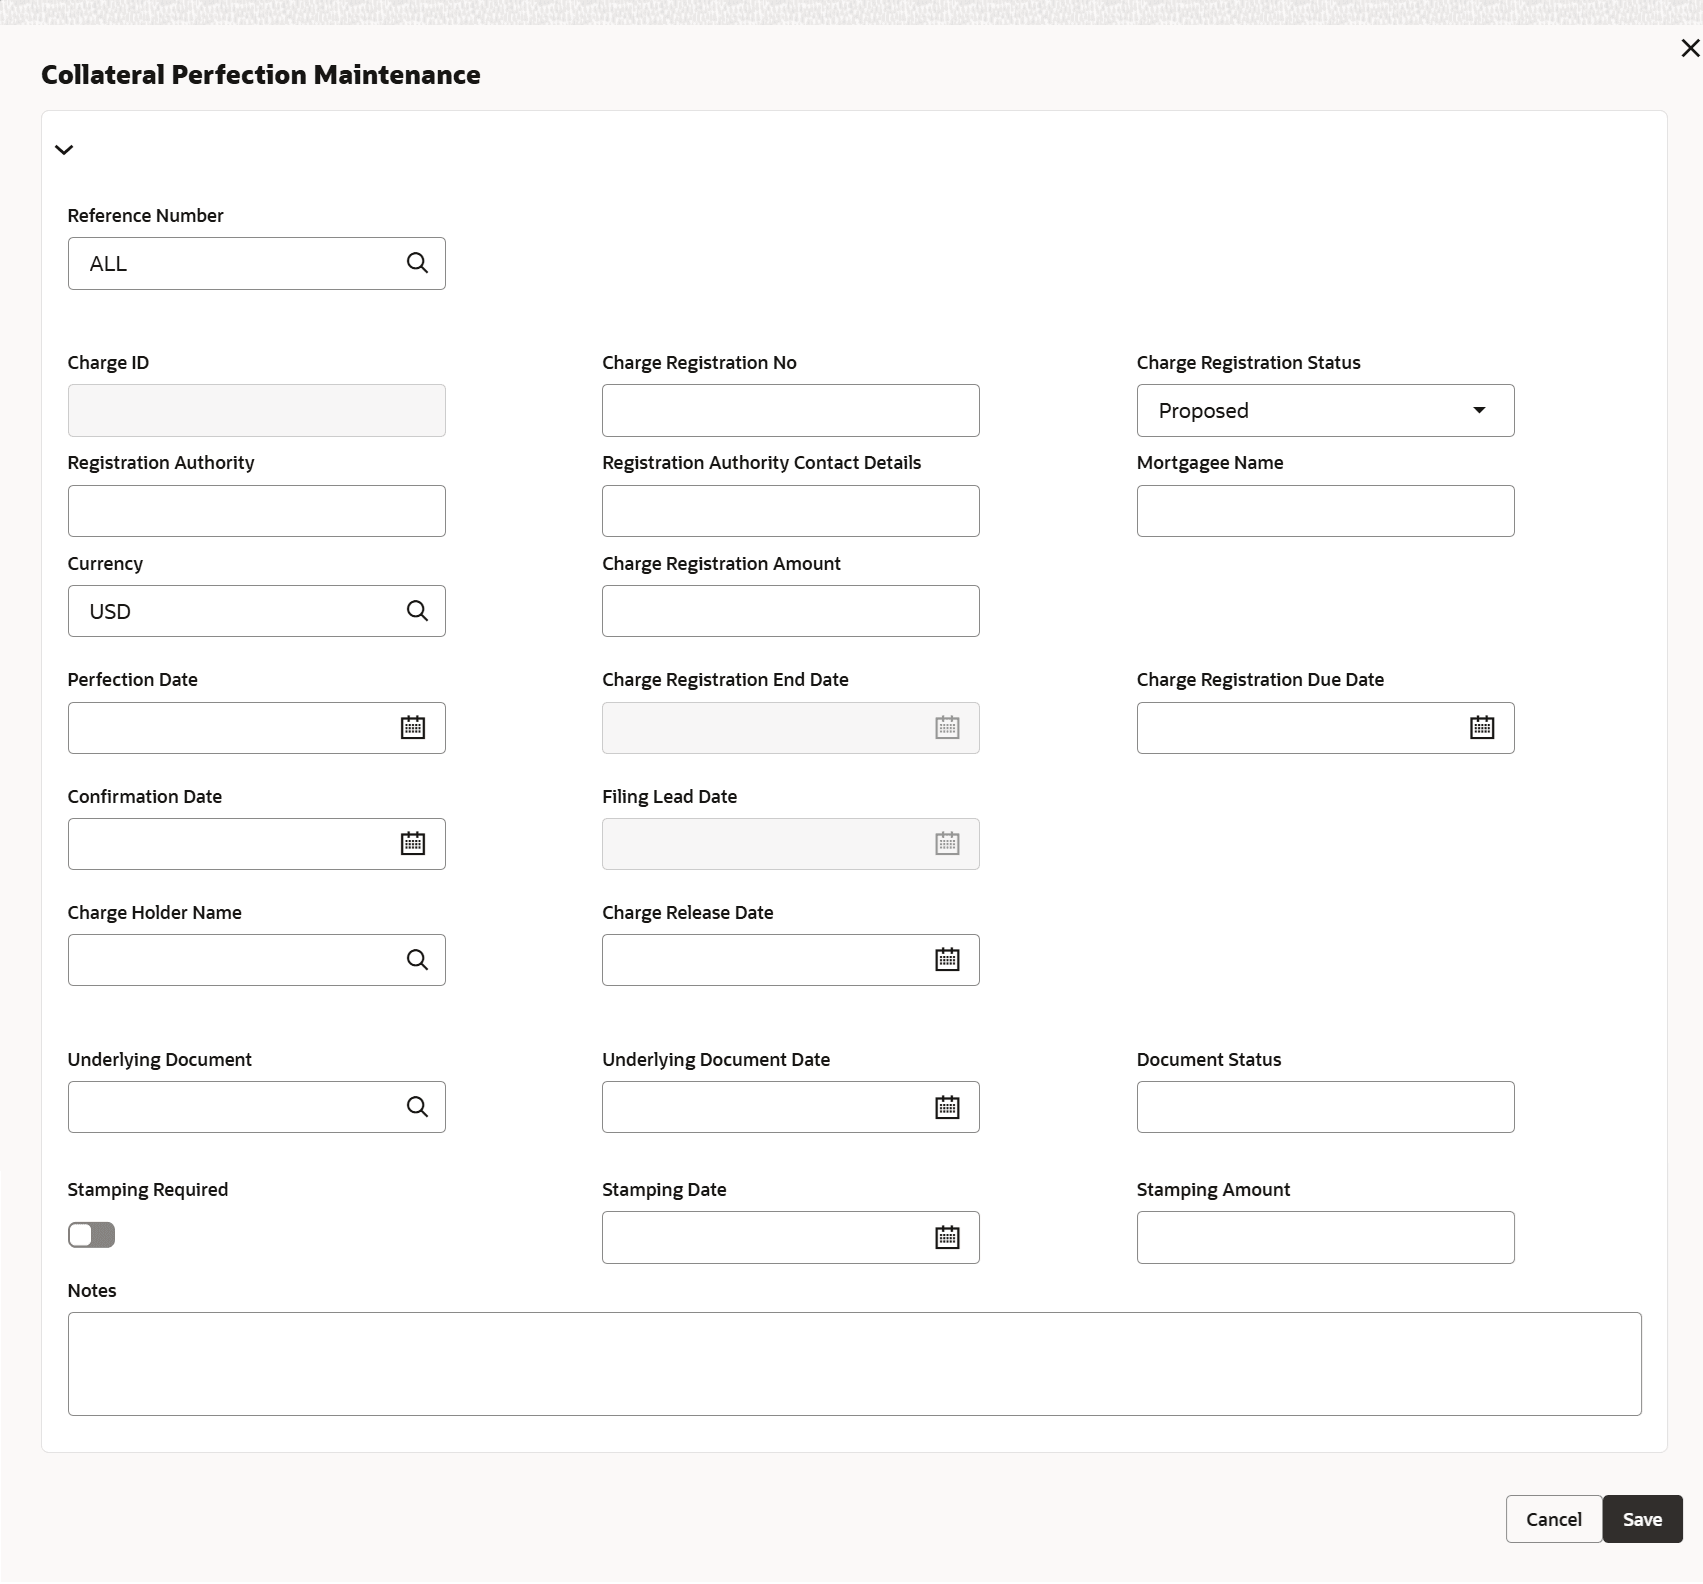
Task: Focus the Mortgagee Name input field
Action: [1325, 511]
